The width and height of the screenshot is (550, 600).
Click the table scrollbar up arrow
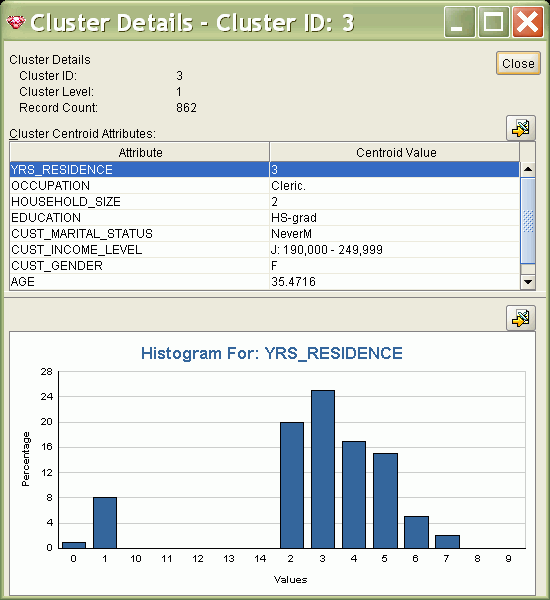[528, 169]
